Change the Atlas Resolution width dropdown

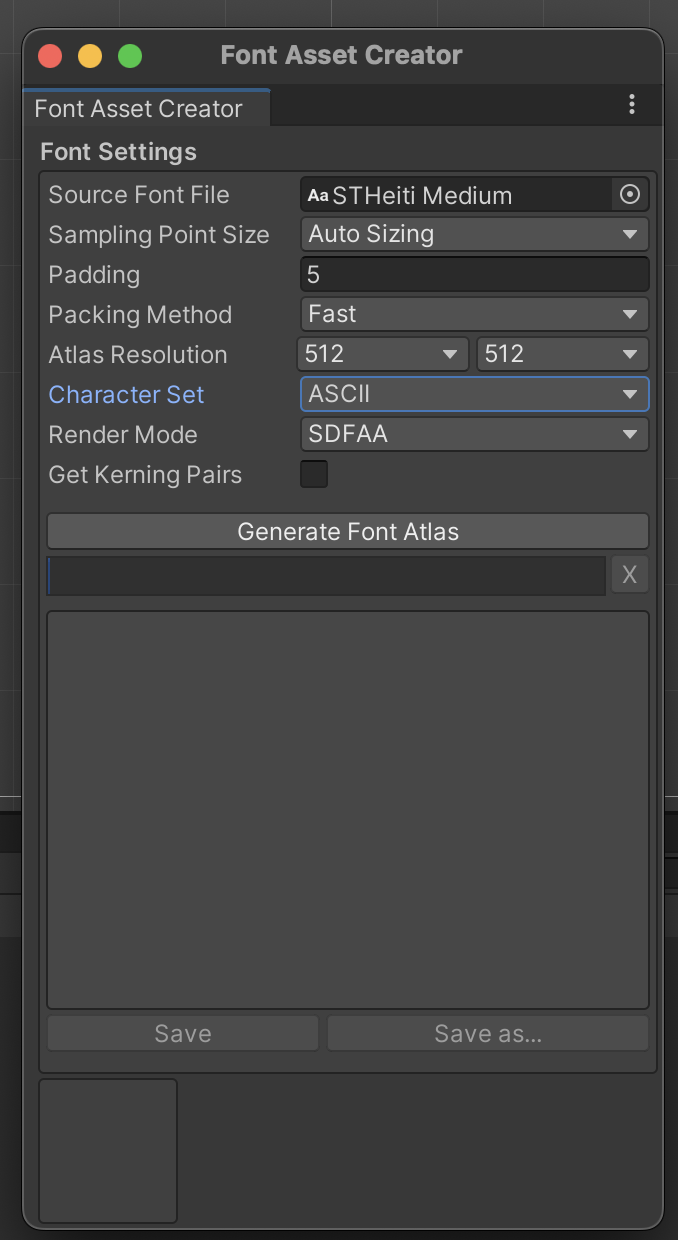click(383, 355)
